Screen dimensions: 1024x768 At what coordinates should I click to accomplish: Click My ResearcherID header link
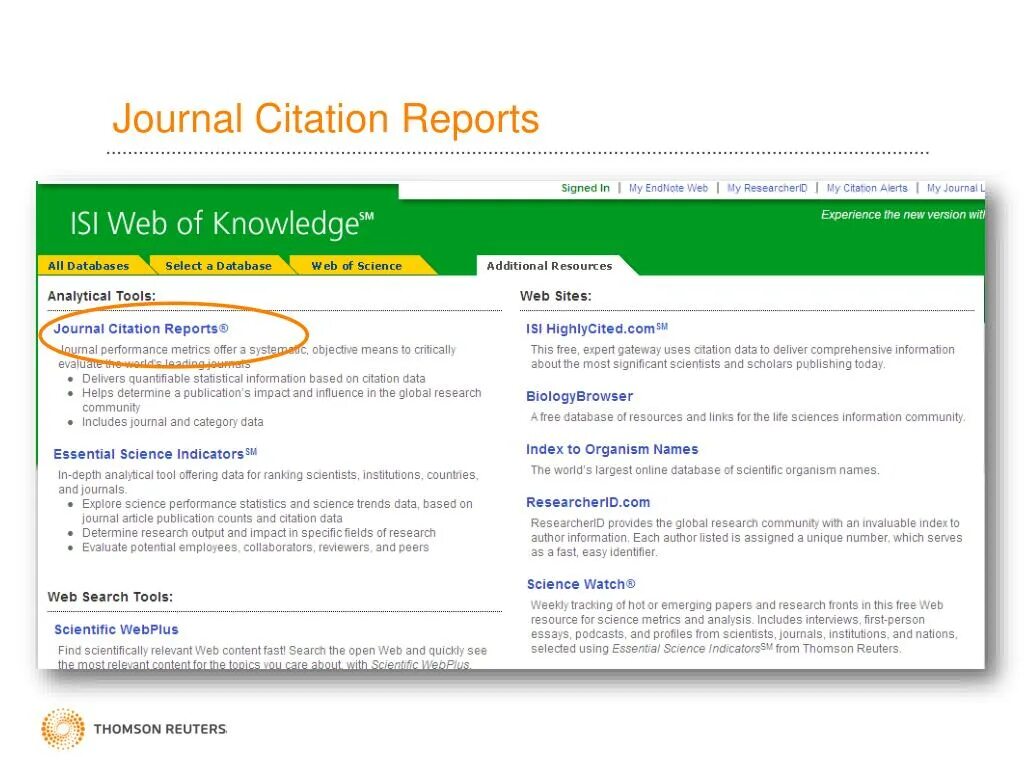coord(767,188)
